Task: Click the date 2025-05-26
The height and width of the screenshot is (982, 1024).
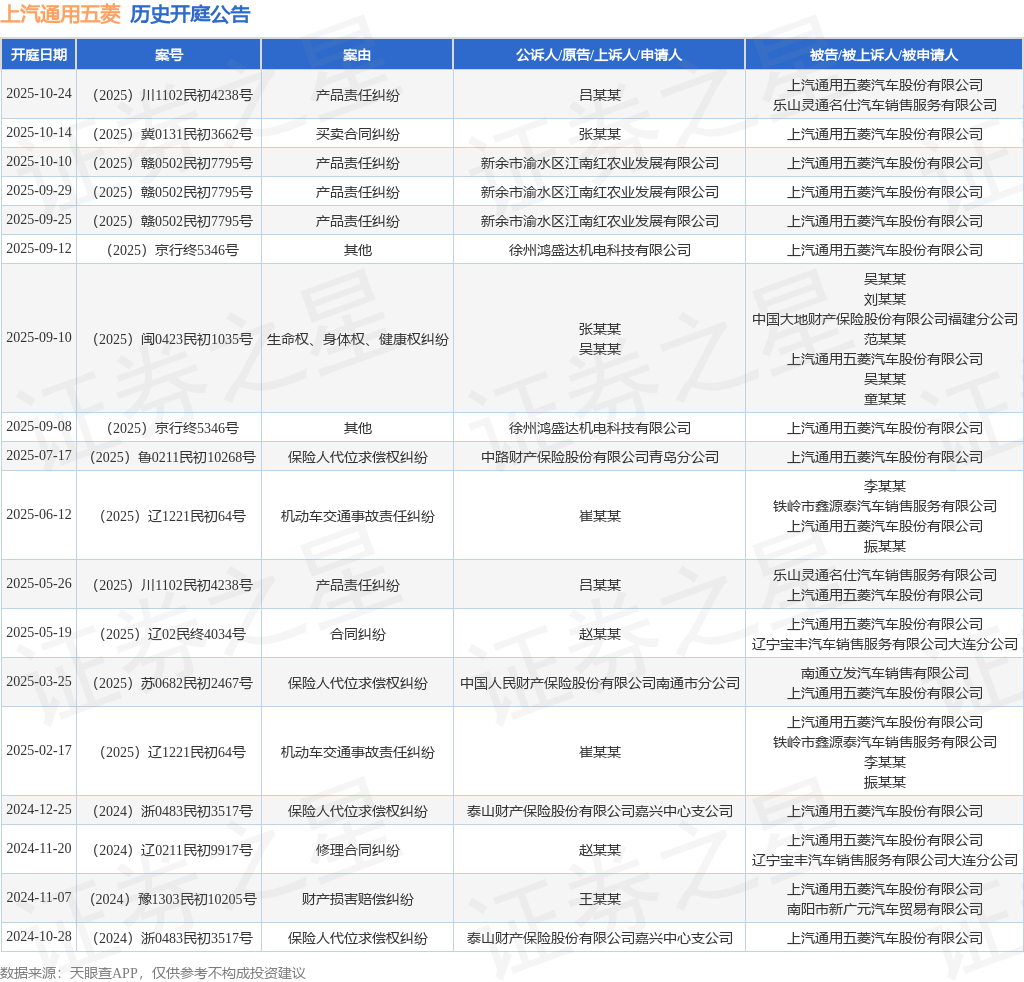Action: click(x=39, y=584)
